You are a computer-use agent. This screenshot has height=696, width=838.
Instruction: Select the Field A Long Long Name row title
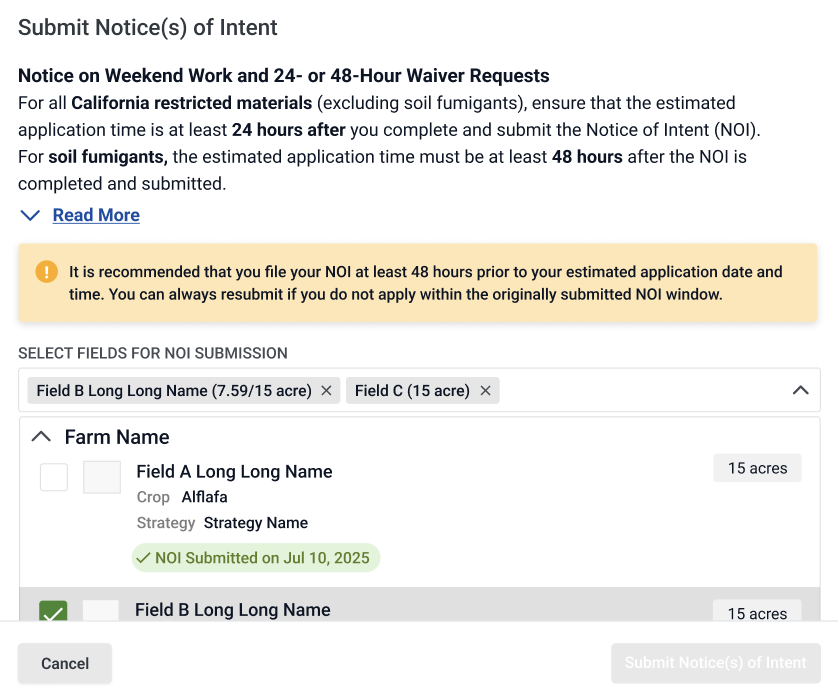tap(234, 471)
